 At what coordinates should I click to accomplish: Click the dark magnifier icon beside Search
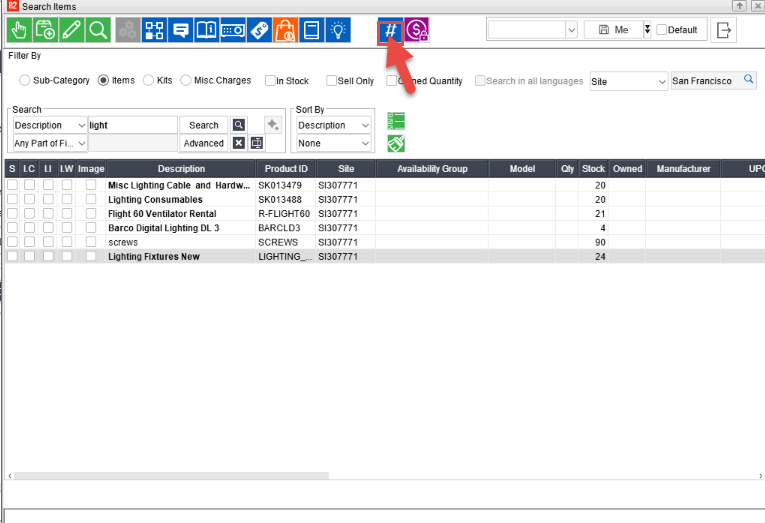(x=239, y=125)
